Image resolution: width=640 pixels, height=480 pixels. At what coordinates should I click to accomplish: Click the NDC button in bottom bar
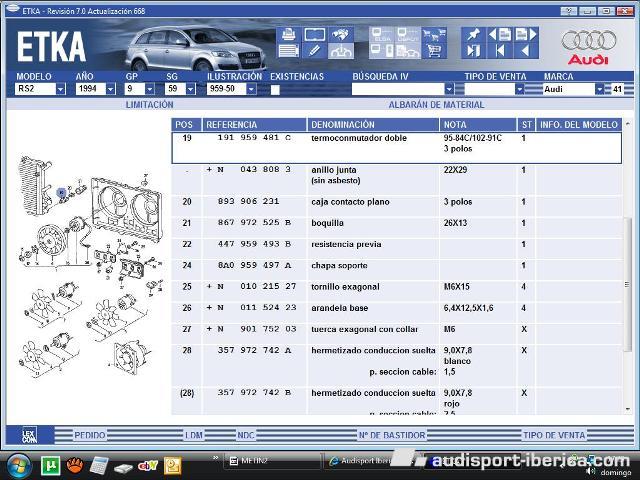[246, 435]
